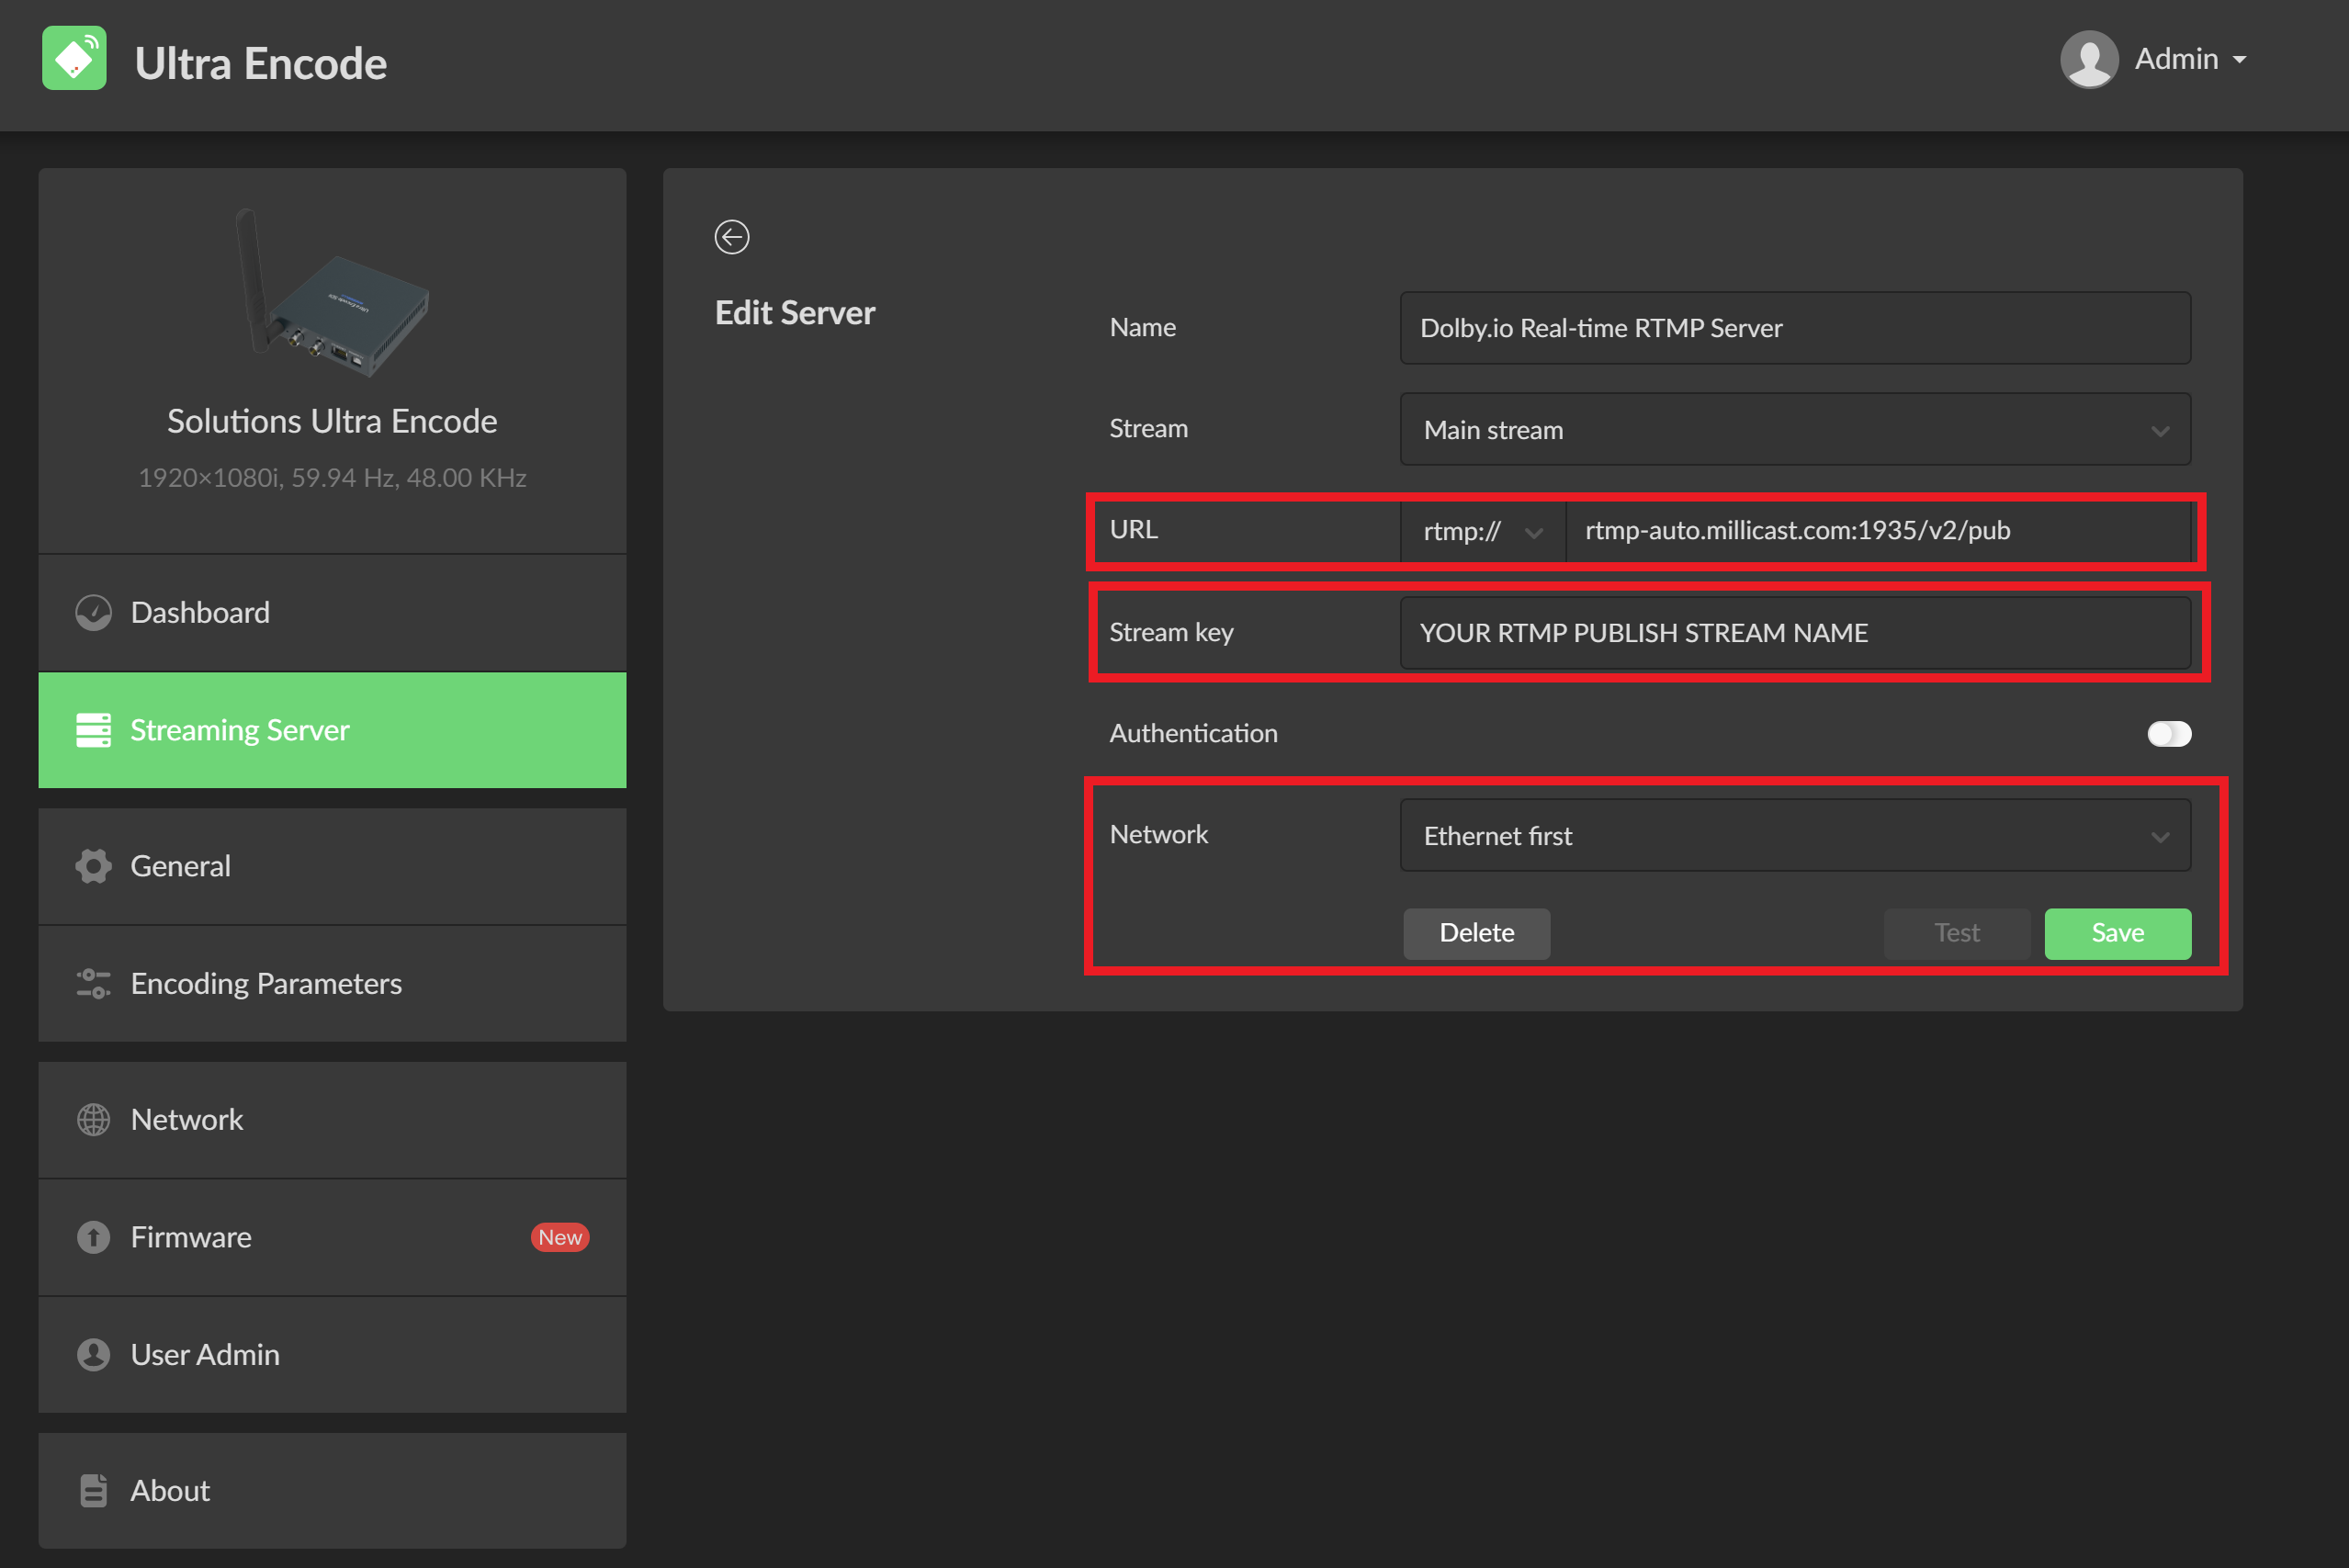Open the Admin user menu caret

[2239, 60]
